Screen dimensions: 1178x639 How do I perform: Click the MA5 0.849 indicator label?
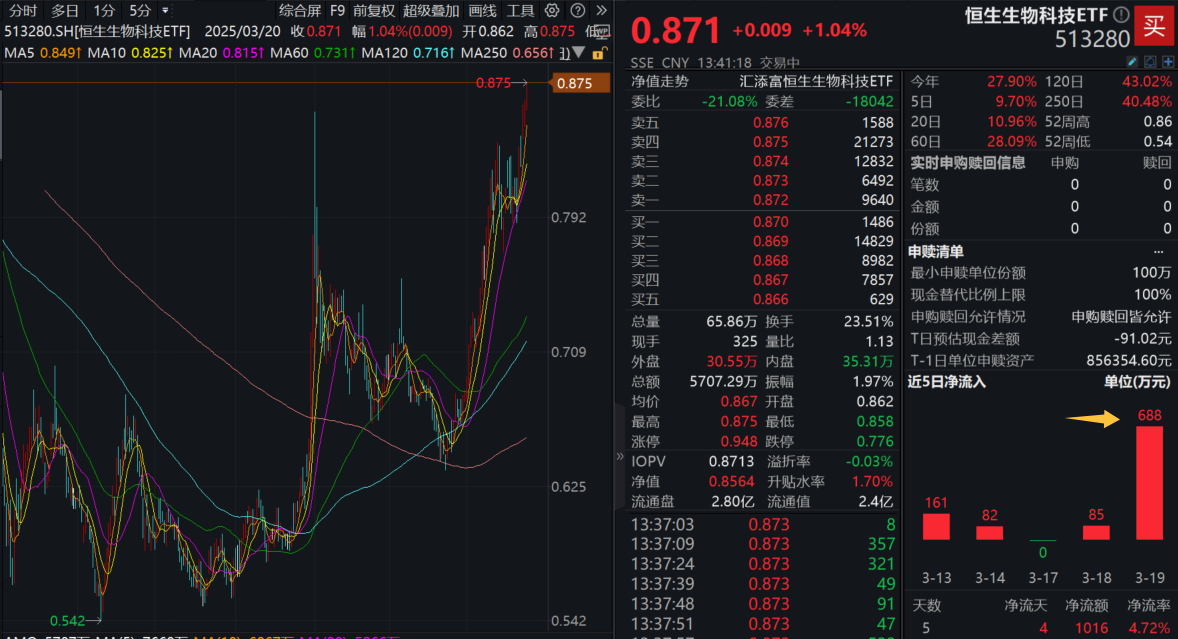click(44, 53)
